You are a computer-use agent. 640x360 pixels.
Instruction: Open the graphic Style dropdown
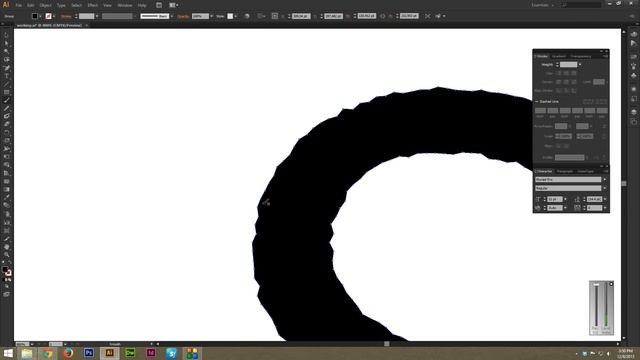[236, 16]
